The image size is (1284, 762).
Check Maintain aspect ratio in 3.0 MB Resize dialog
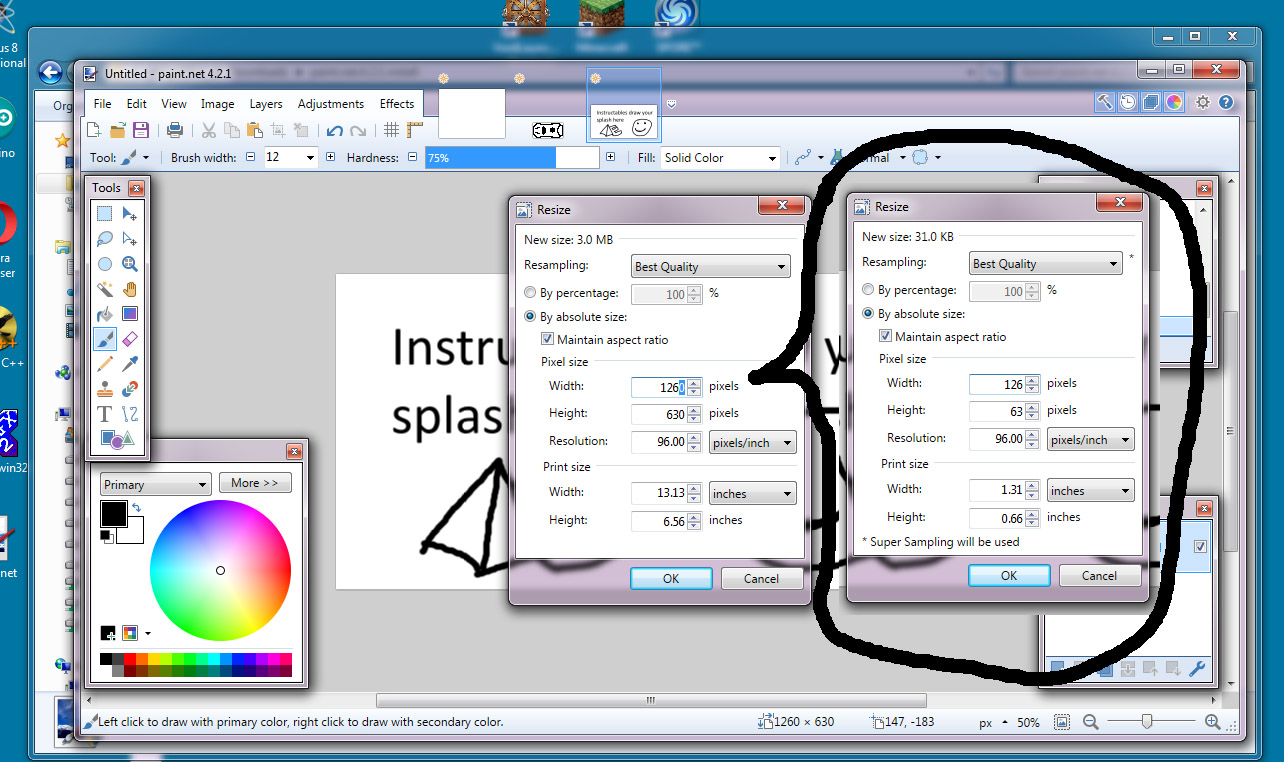pyautogui.click(x=547, y=340)
